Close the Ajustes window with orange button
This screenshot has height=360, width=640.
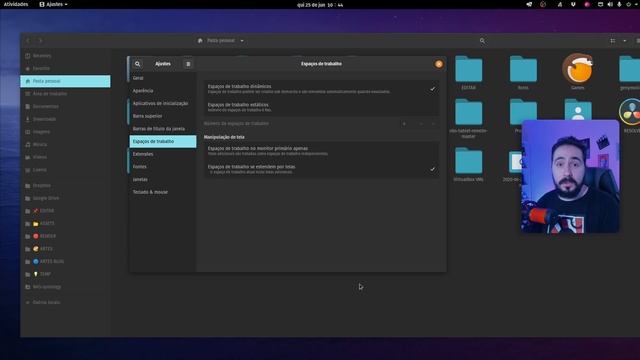point(439,64)
